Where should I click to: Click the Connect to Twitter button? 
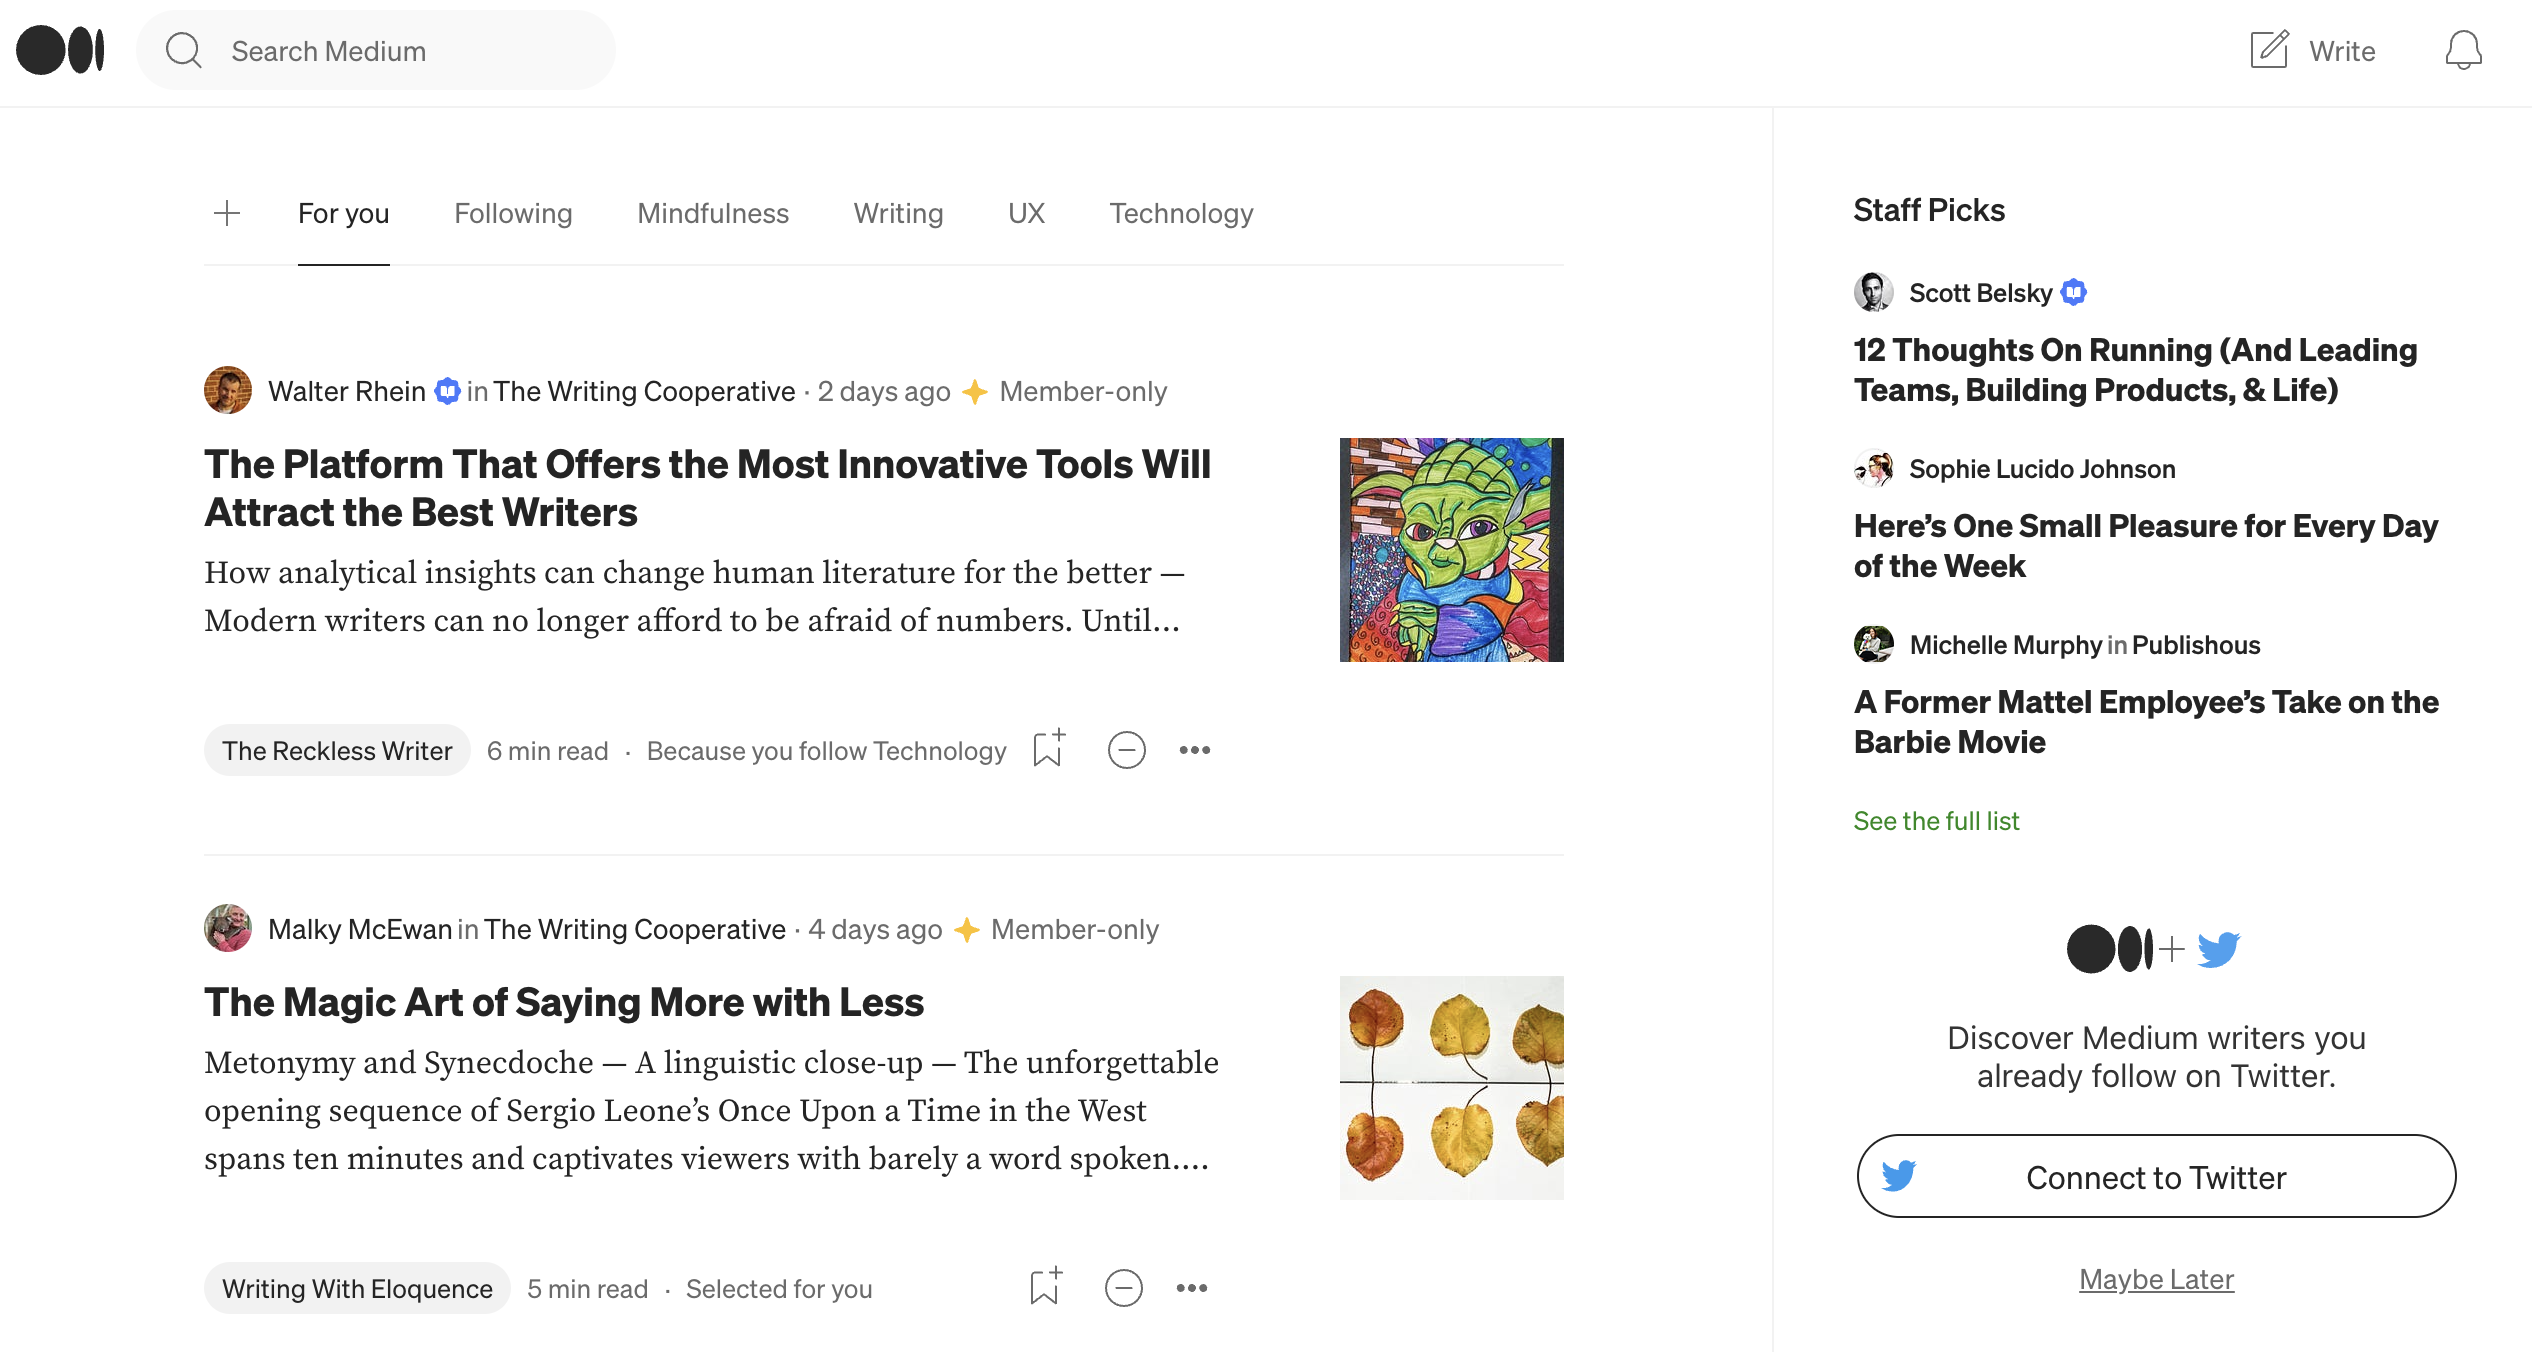click(2156, 1177)
